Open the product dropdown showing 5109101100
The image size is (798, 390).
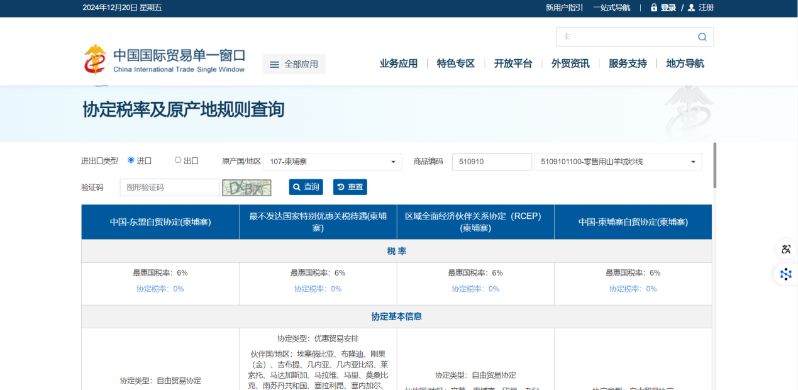(618, 162)
